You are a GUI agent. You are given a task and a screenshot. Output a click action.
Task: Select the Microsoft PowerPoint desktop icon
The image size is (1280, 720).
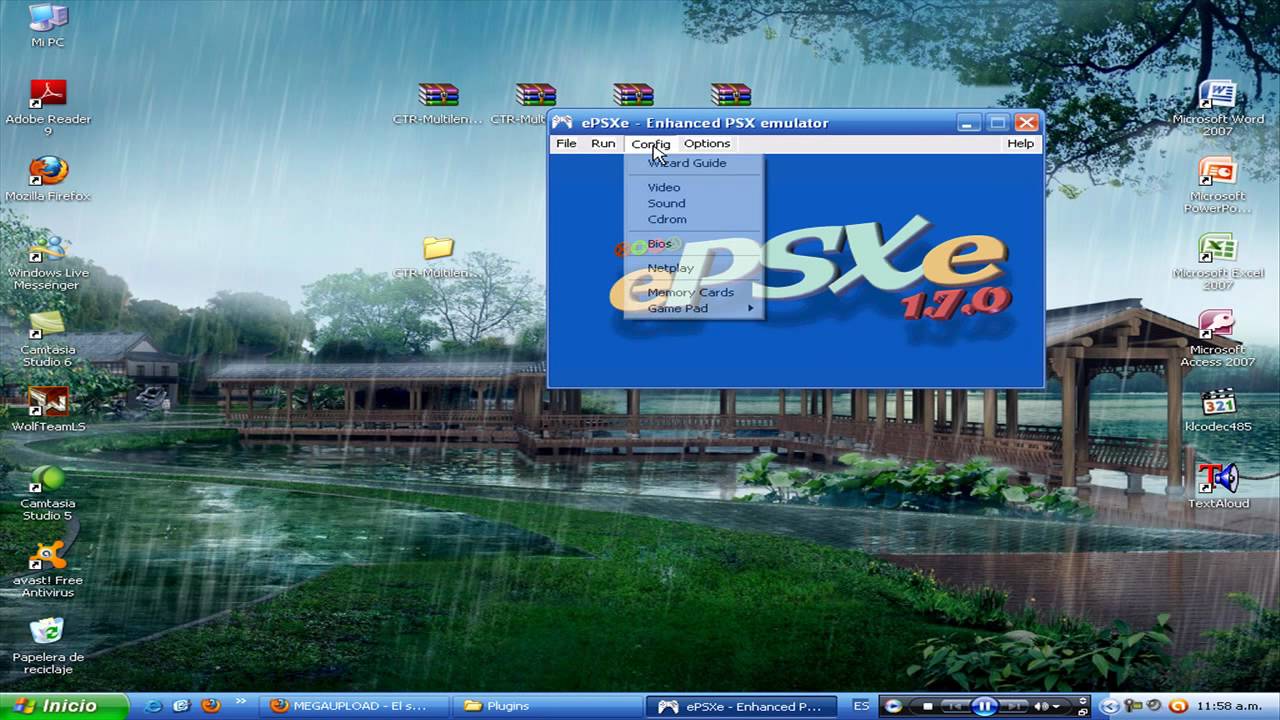click(1218, 185)
